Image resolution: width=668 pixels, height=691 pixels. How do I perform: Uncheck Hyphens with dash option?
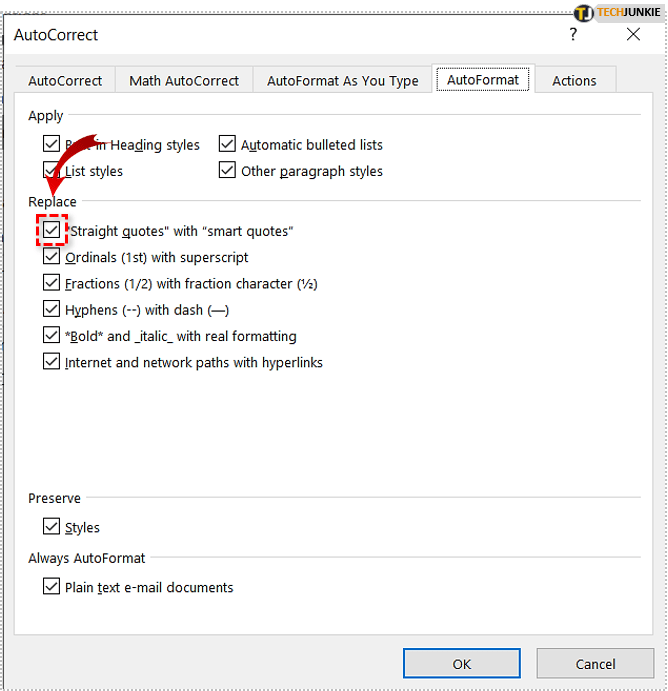[x=52, y=310]
